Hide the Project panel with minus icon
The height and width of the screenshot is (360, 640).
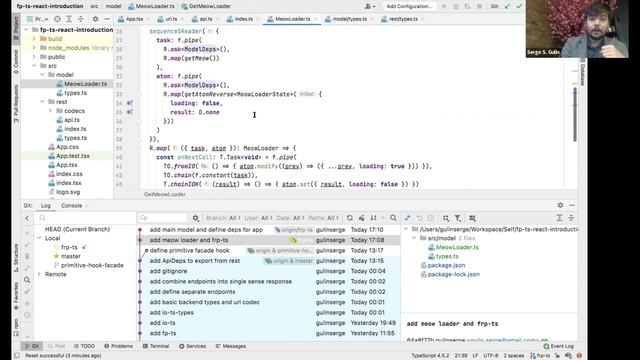pos(107,19)
